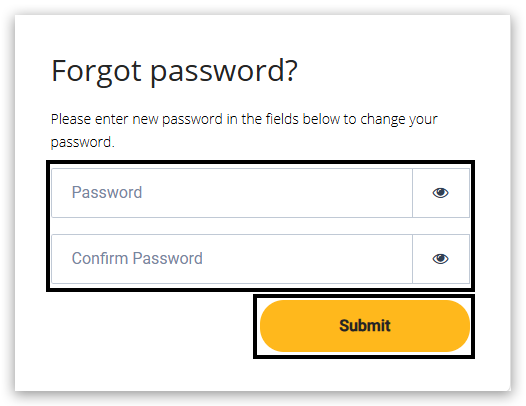Screen dimensions: 526x406
Task: Show the Password field's hidden text via eye icon
Action: [440, 193]
